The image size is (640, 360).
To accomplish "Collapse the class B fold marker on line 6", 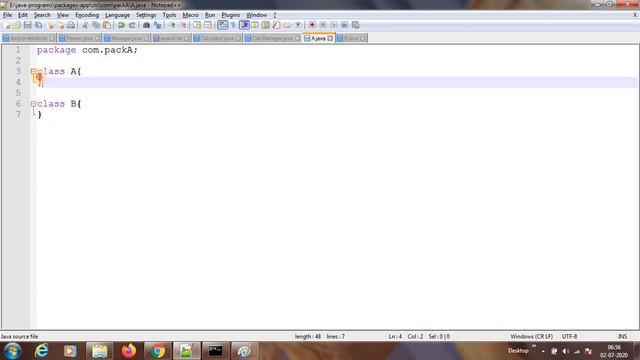I will (x=33, y=104).
